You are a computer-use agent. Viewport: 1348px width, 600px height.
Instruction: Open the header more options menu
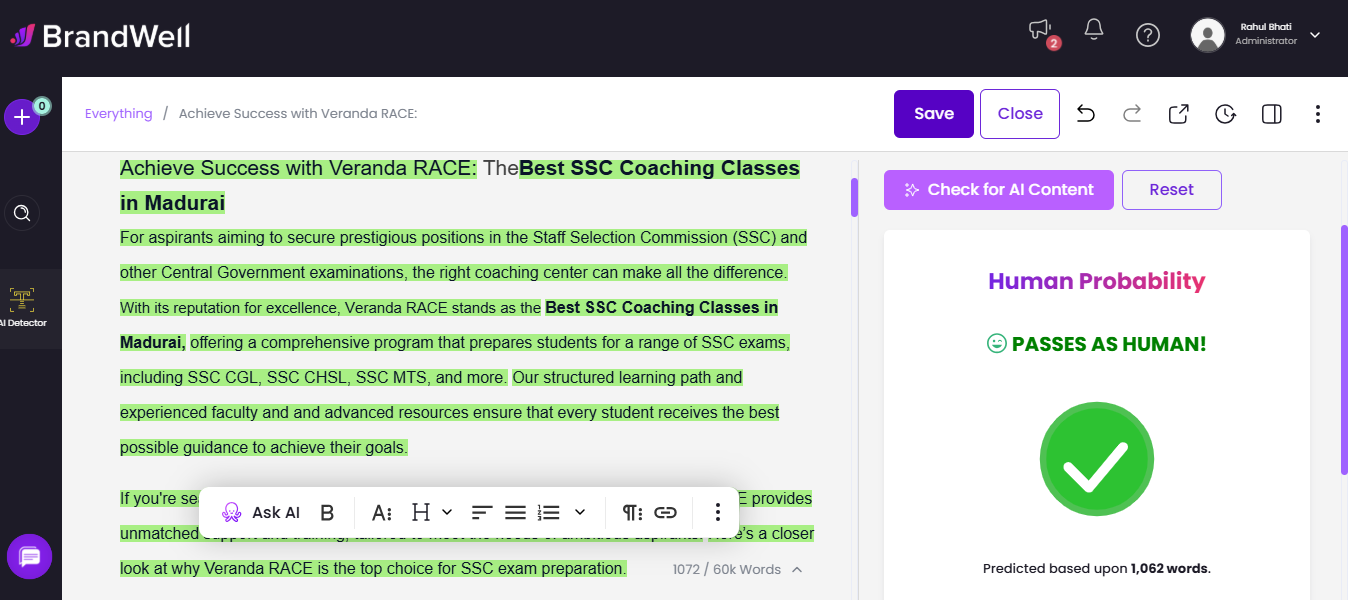click(1318, 114)
